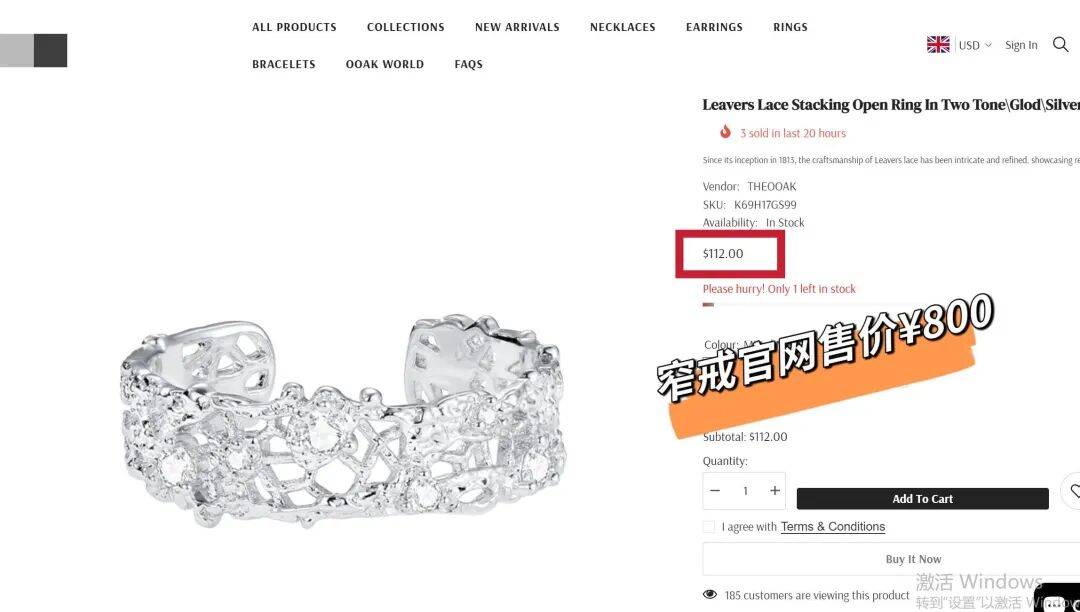1080x612 pixels.
Task: Open the Terms & Conditions link
Action: [833, 527]
